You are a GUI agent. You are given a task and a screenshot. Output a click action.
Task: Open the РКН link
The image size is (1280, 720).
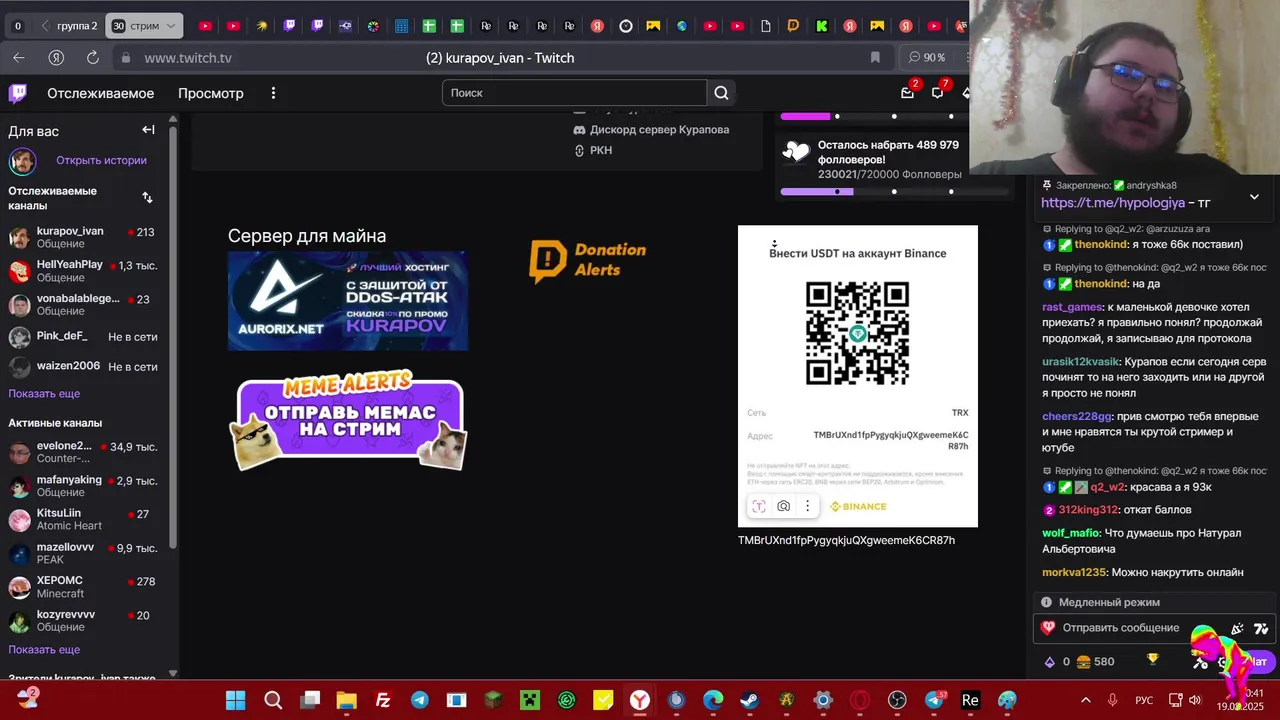[x=593, y=150]
